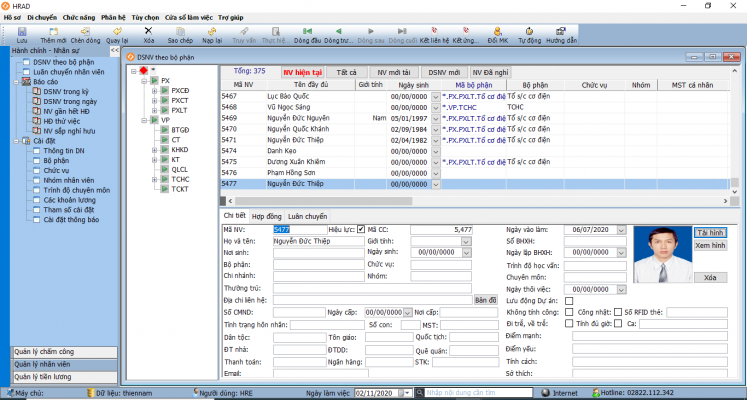Click the NV Đã nghỉ button
Image resolution: width=747 pixels, height=400 pixels.
click(x=490, y=72)
